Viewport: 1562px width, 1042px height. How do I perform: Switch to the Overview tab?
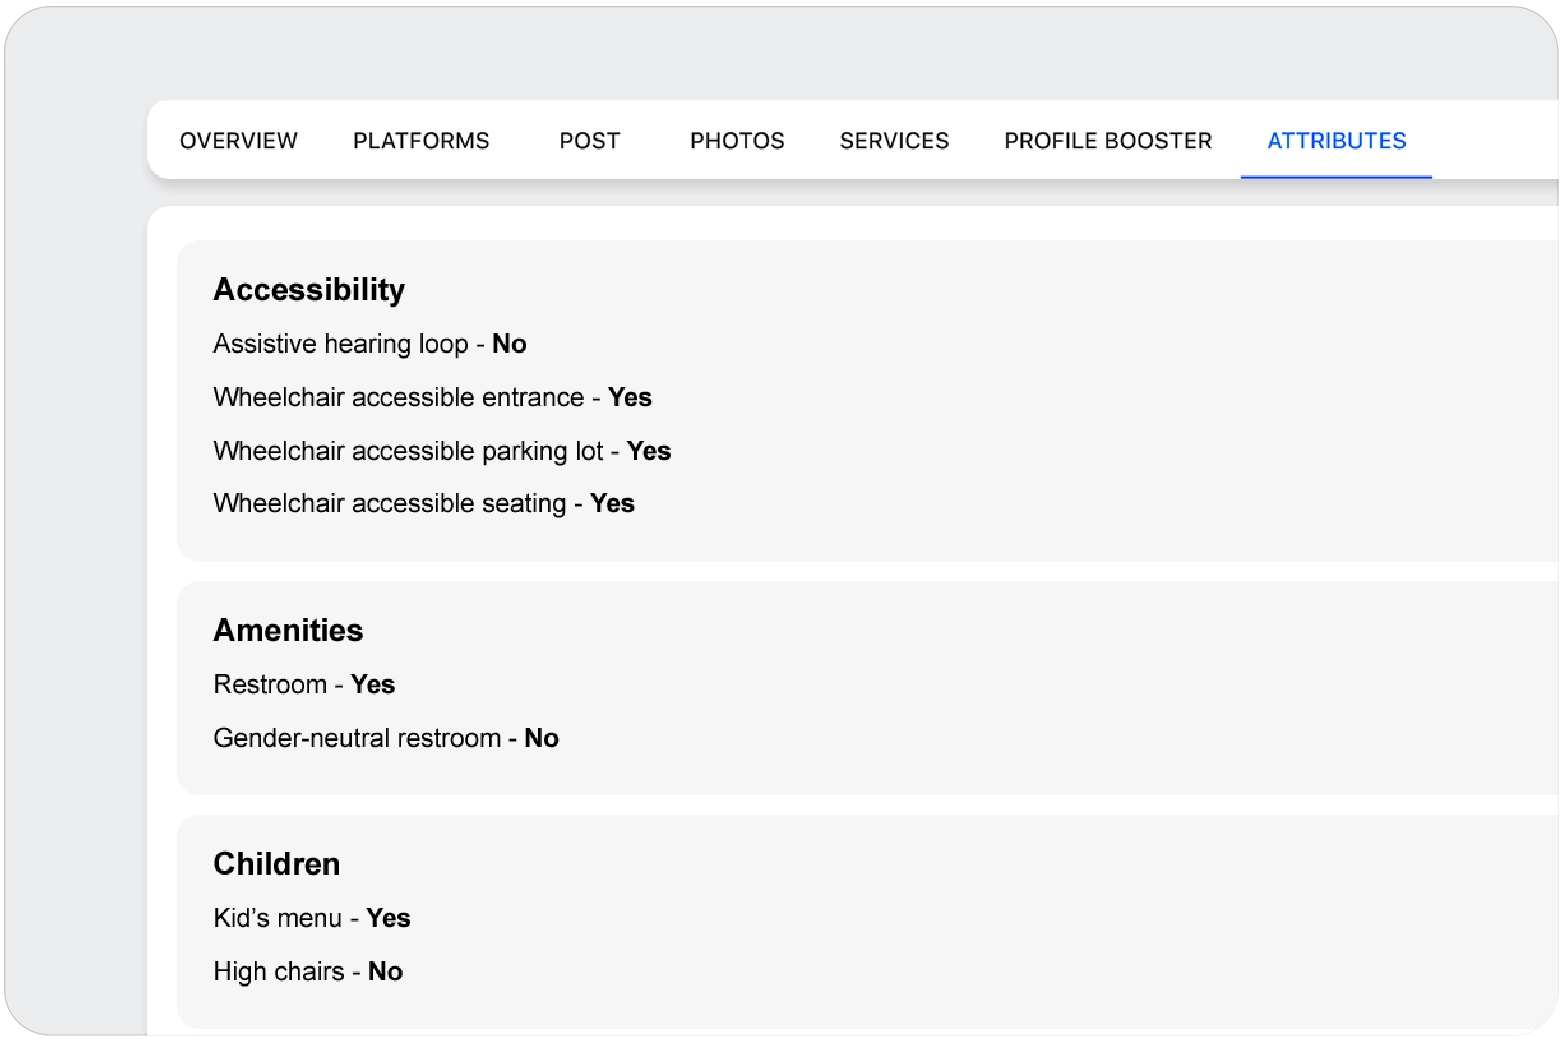[x=238, y=141]
